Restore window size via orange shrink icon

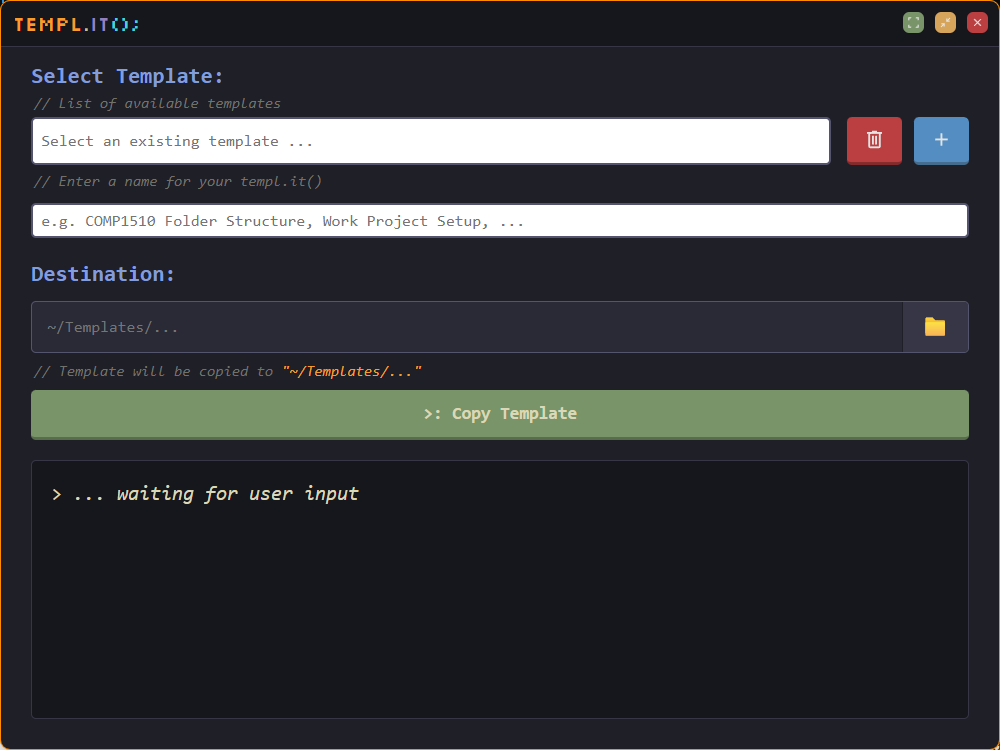945,22
